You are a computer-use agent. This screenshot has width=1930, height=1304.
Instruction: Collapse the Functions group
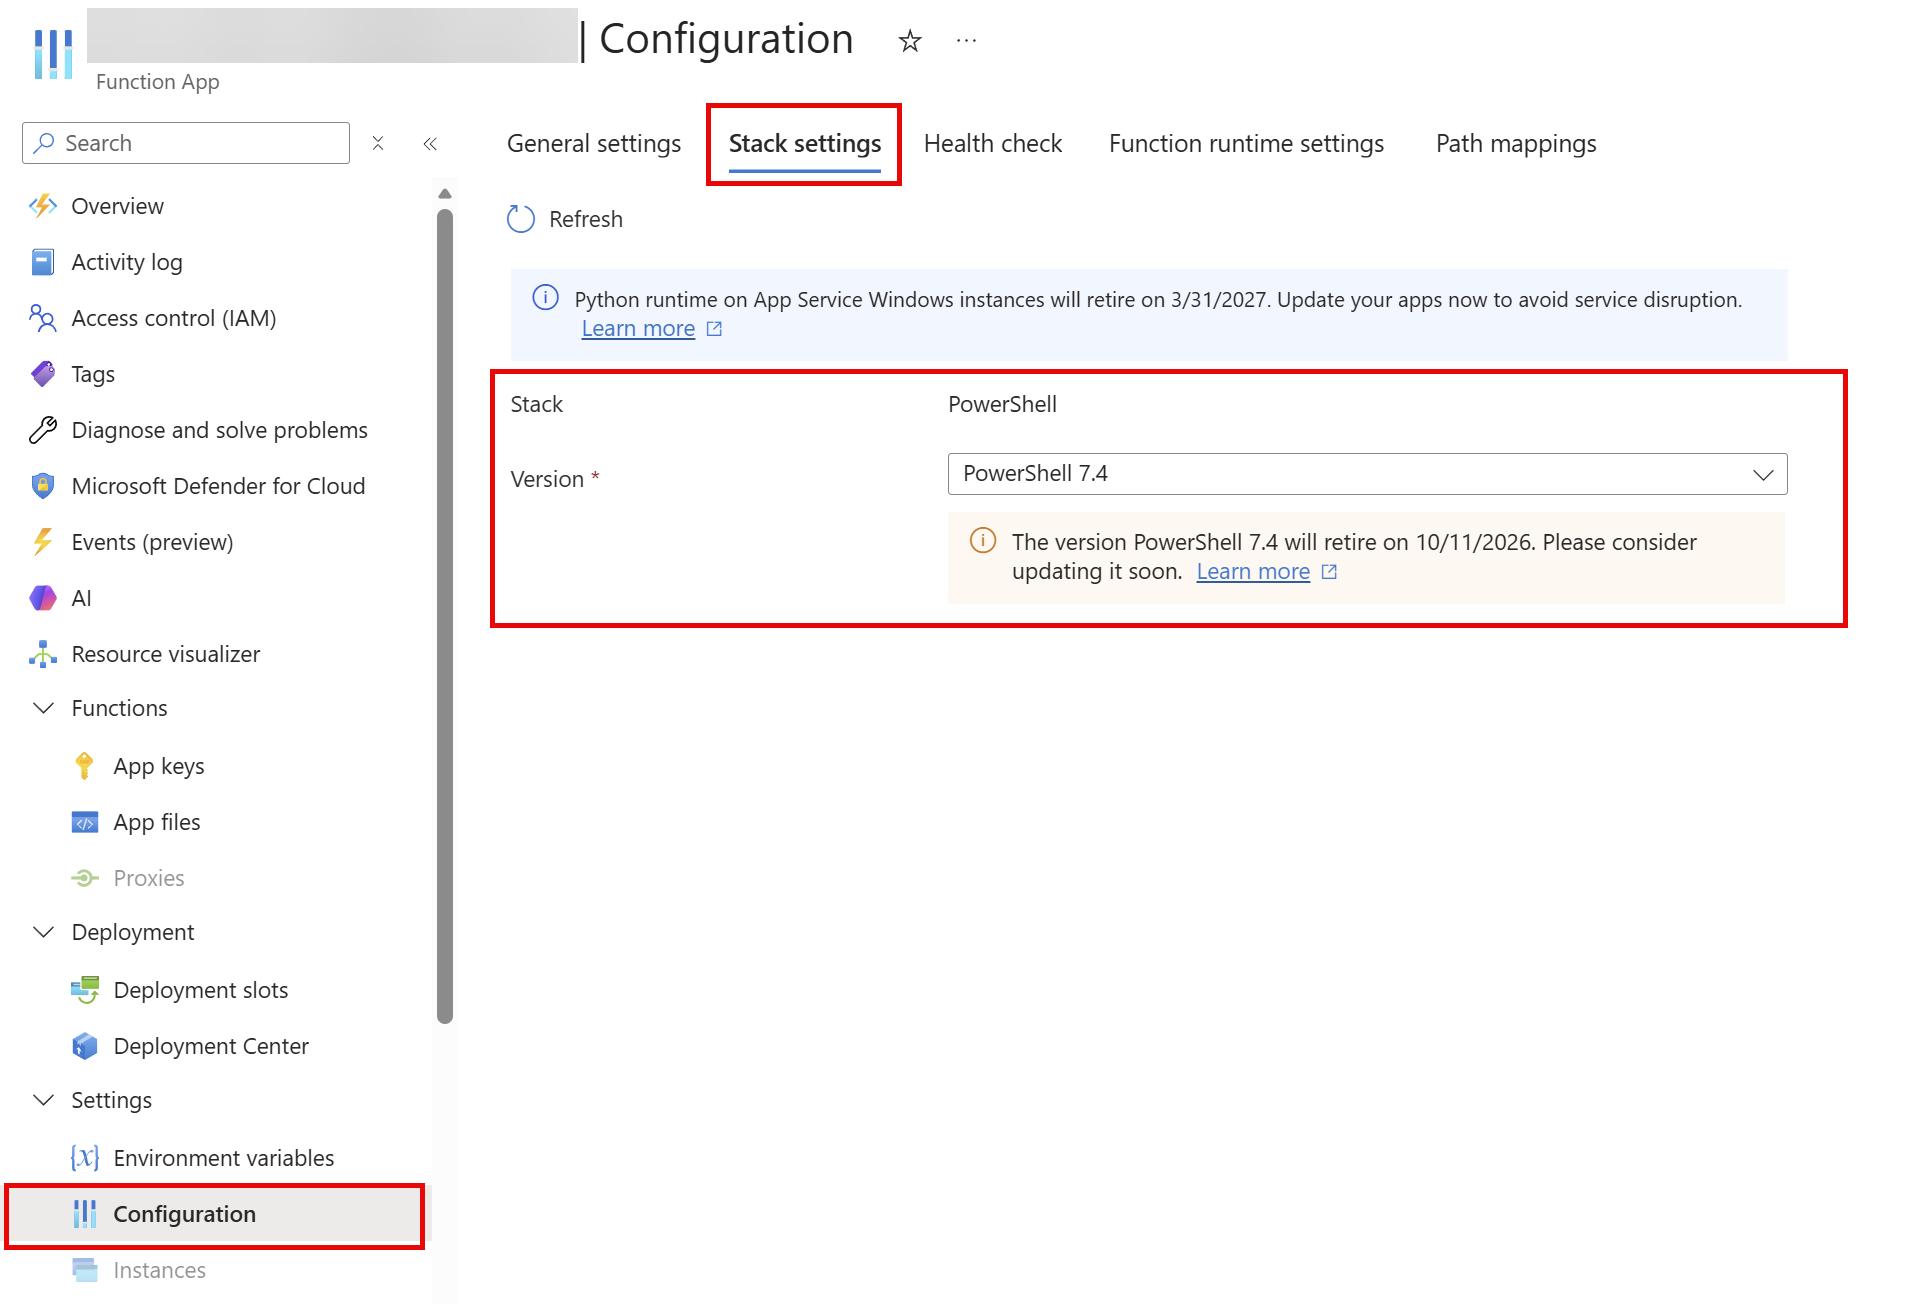[x=44, y=708]
